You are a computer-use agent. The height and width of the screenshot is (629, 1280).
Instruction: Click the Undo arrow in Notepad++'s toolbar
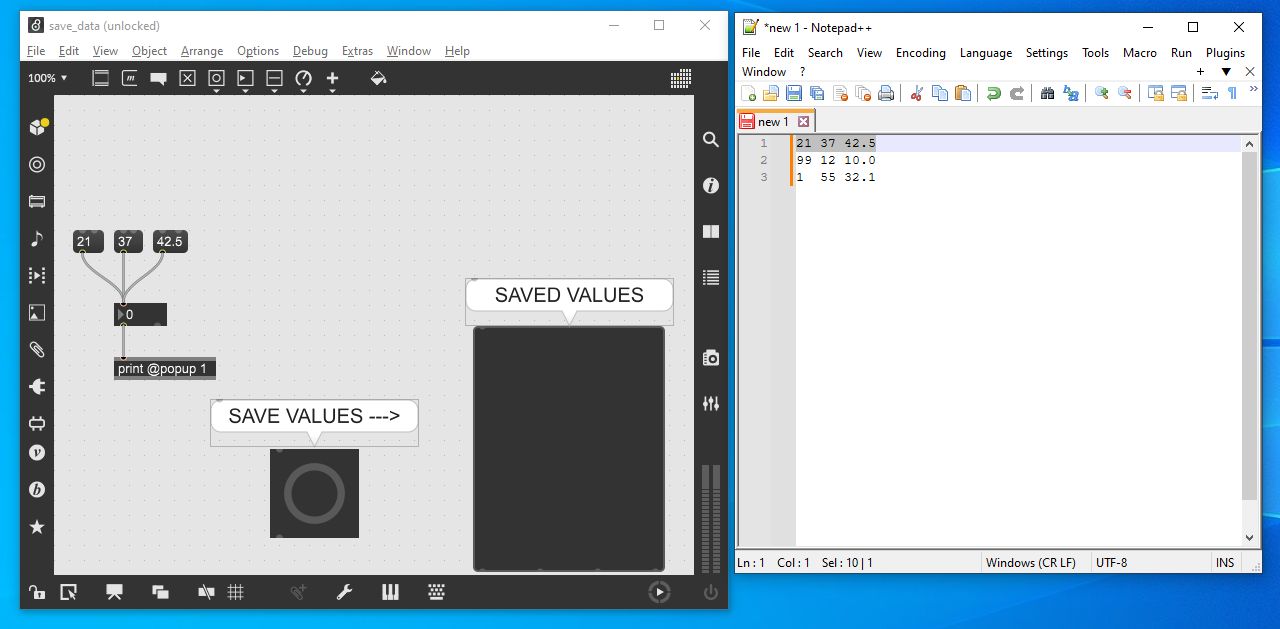pos(993,93)
